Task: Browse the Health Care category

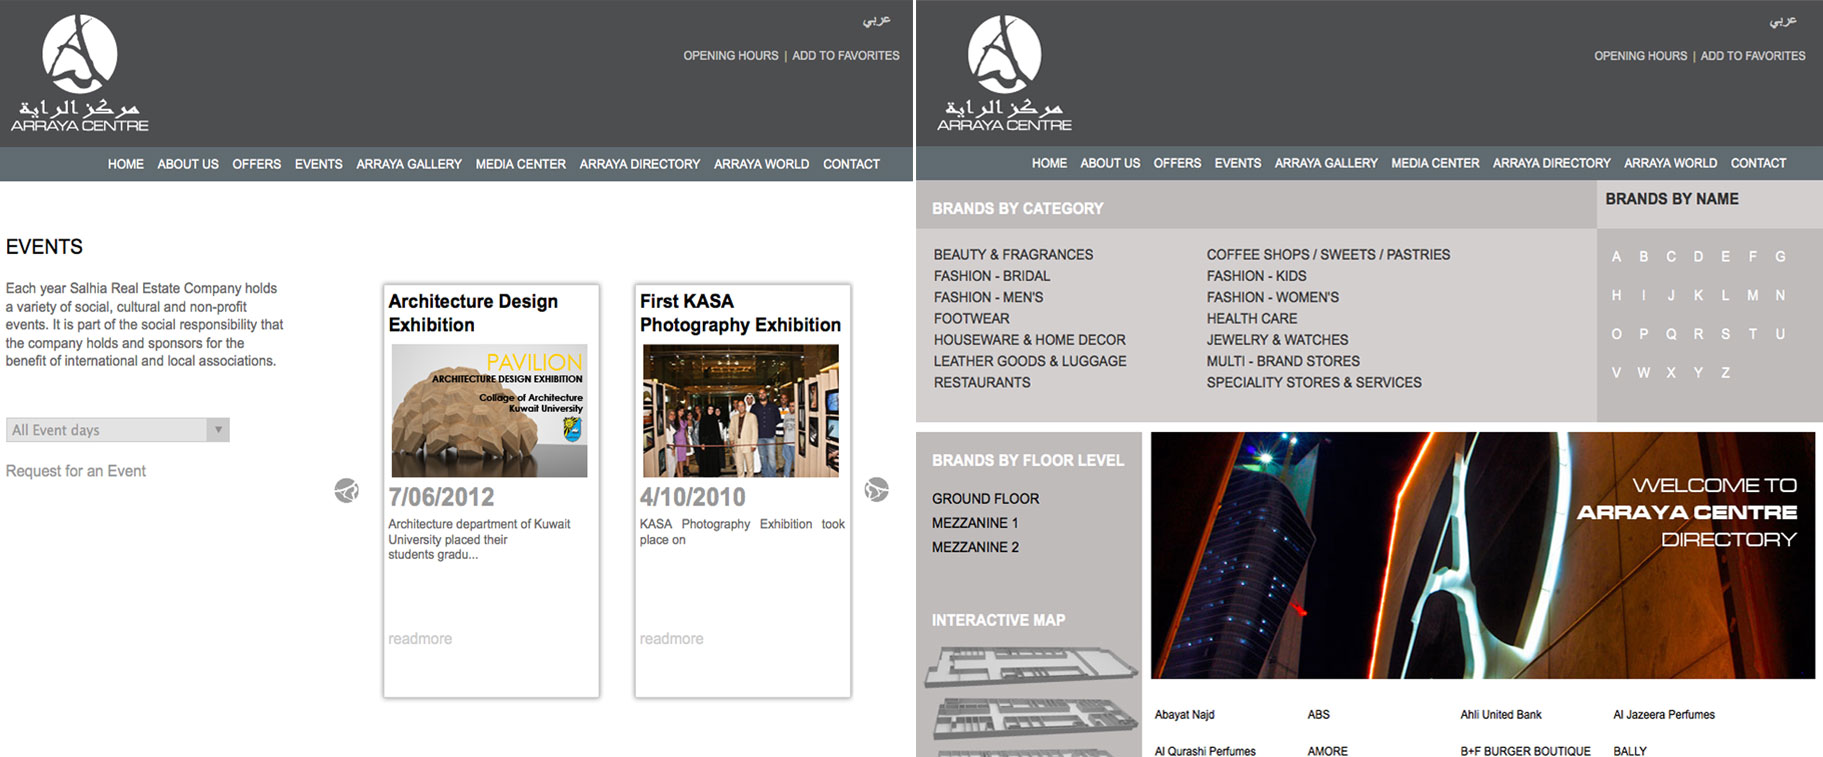Action: (x=1252, y=319)
